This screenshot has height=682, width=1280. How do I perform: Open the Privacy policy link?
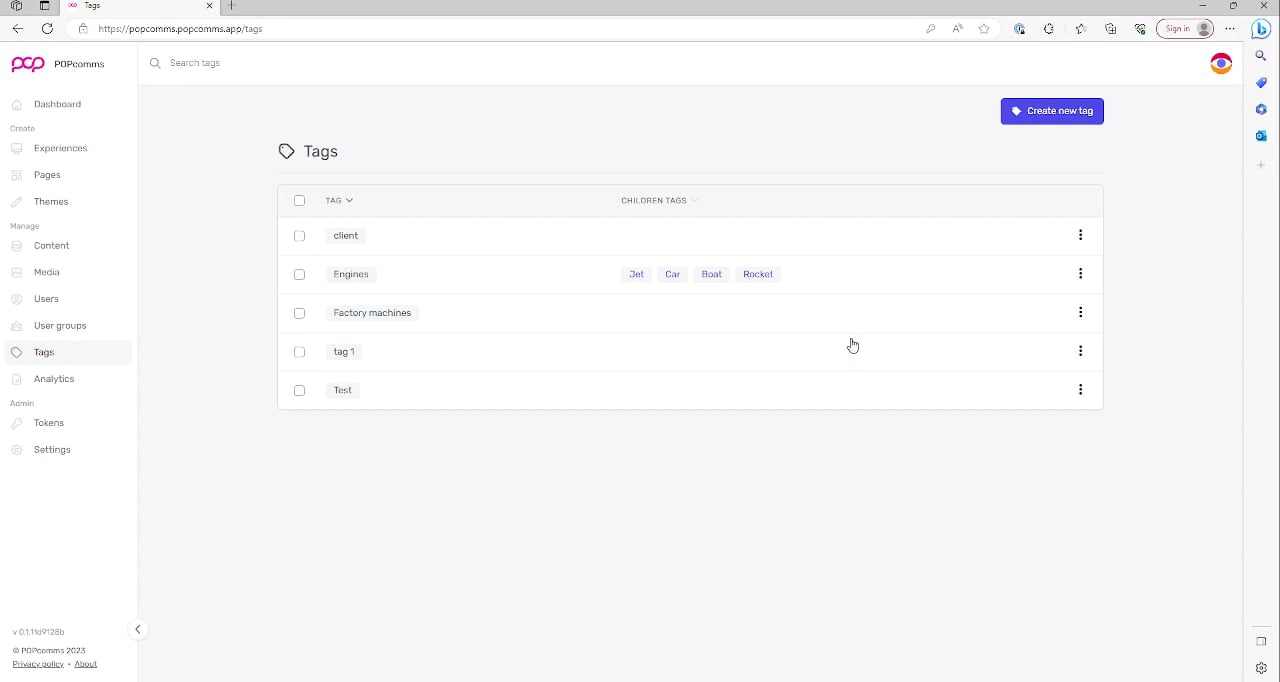coord(38,664)
